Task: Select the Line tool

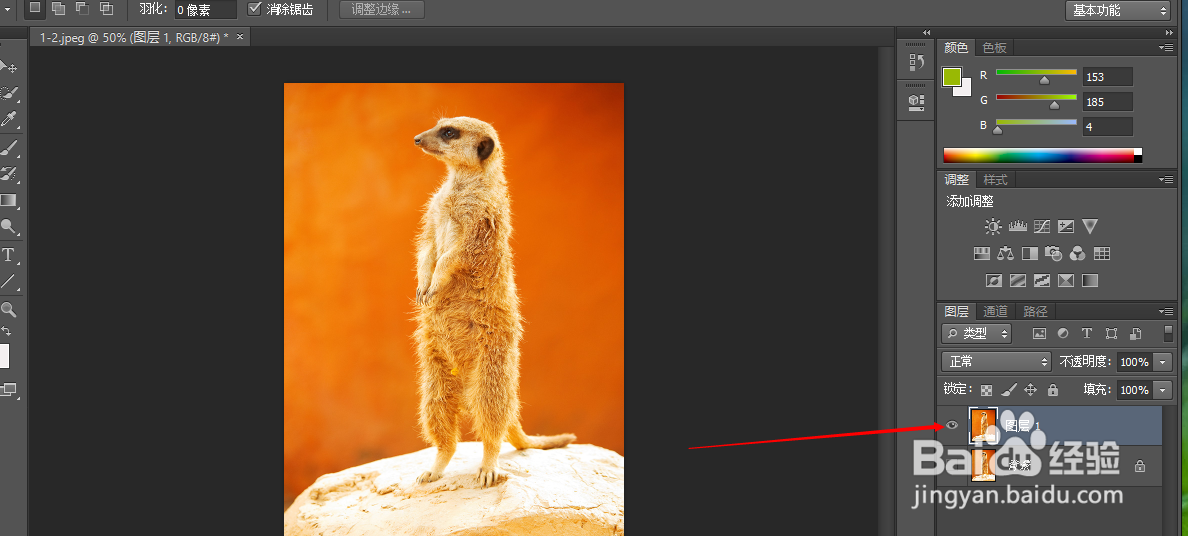Action: 9,281
